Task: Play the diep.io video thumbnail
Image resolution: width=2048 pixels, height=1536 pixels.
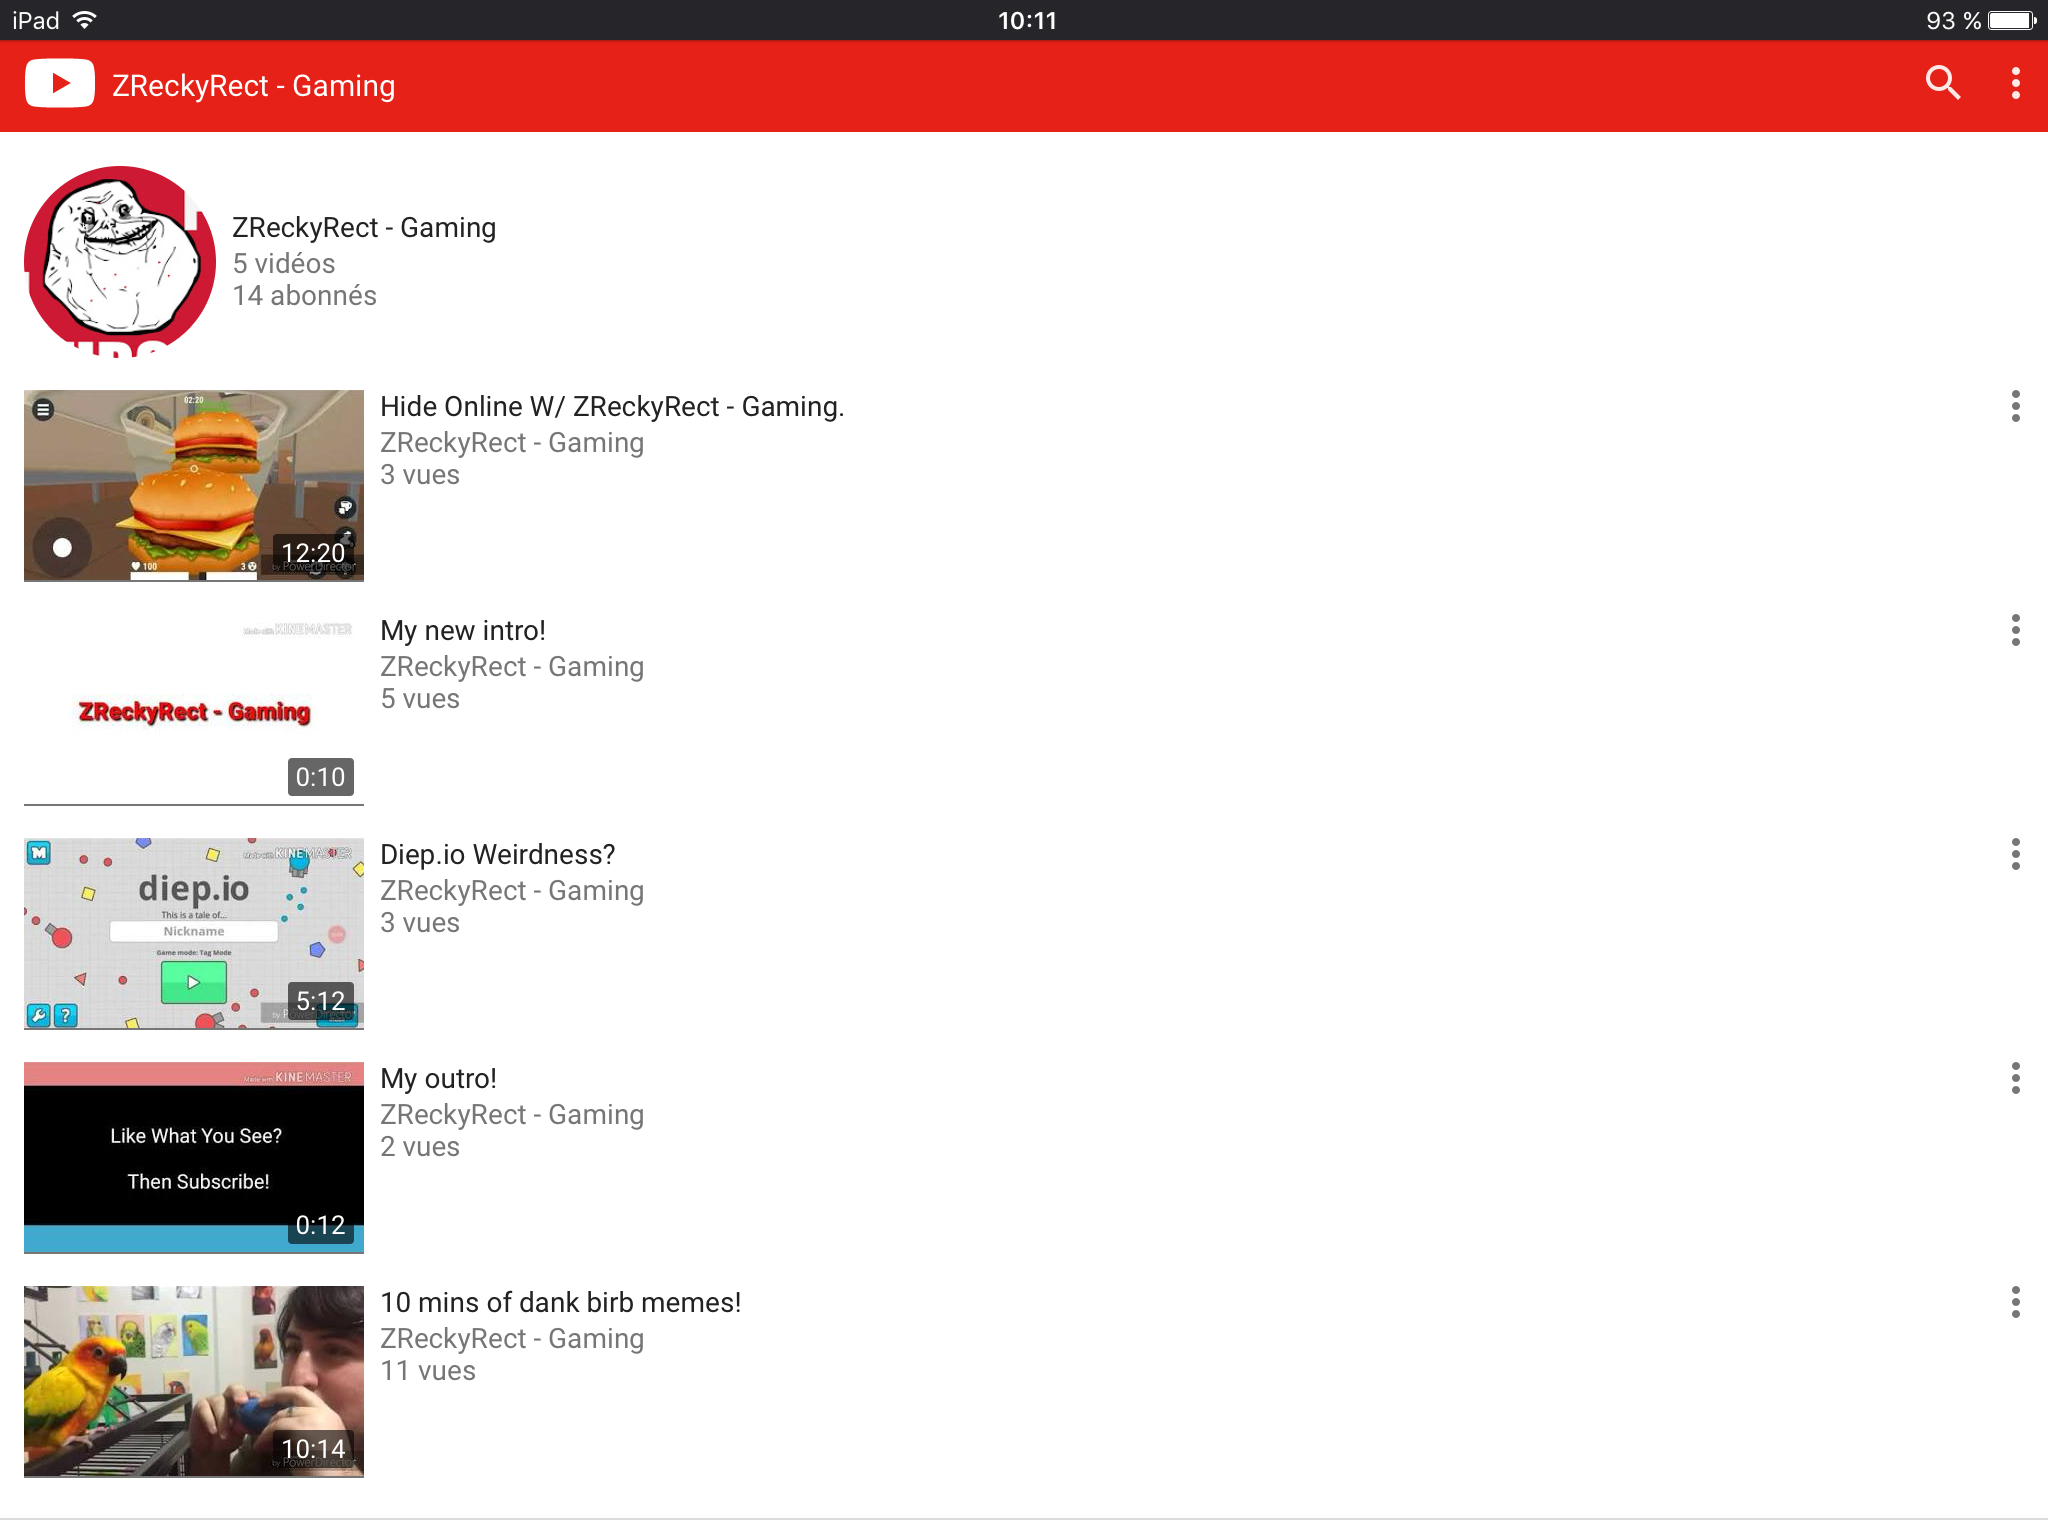Action: pyautogui.click(x=194, y=933)
